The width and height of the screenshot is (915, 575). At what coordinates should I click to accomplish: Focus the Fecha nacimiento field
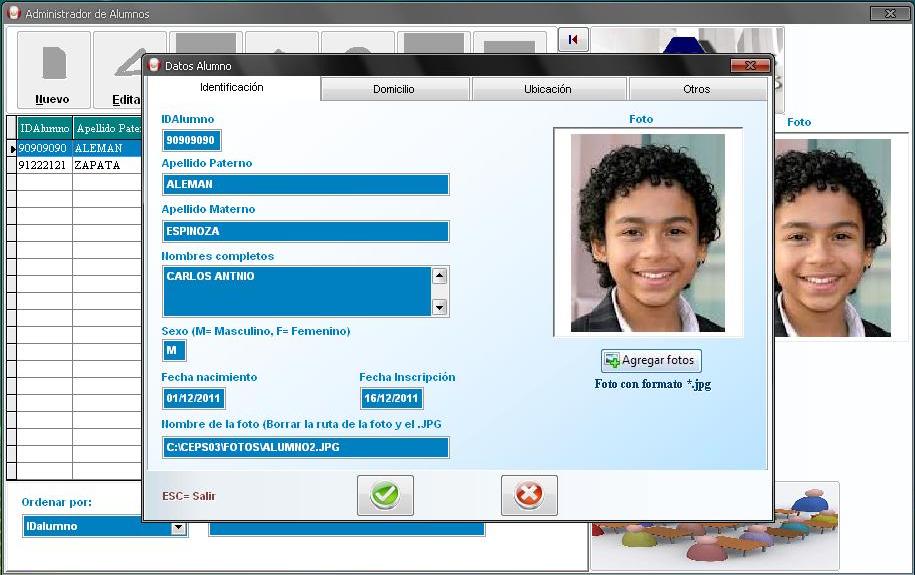pyautogui.click(x=193, y=399)
